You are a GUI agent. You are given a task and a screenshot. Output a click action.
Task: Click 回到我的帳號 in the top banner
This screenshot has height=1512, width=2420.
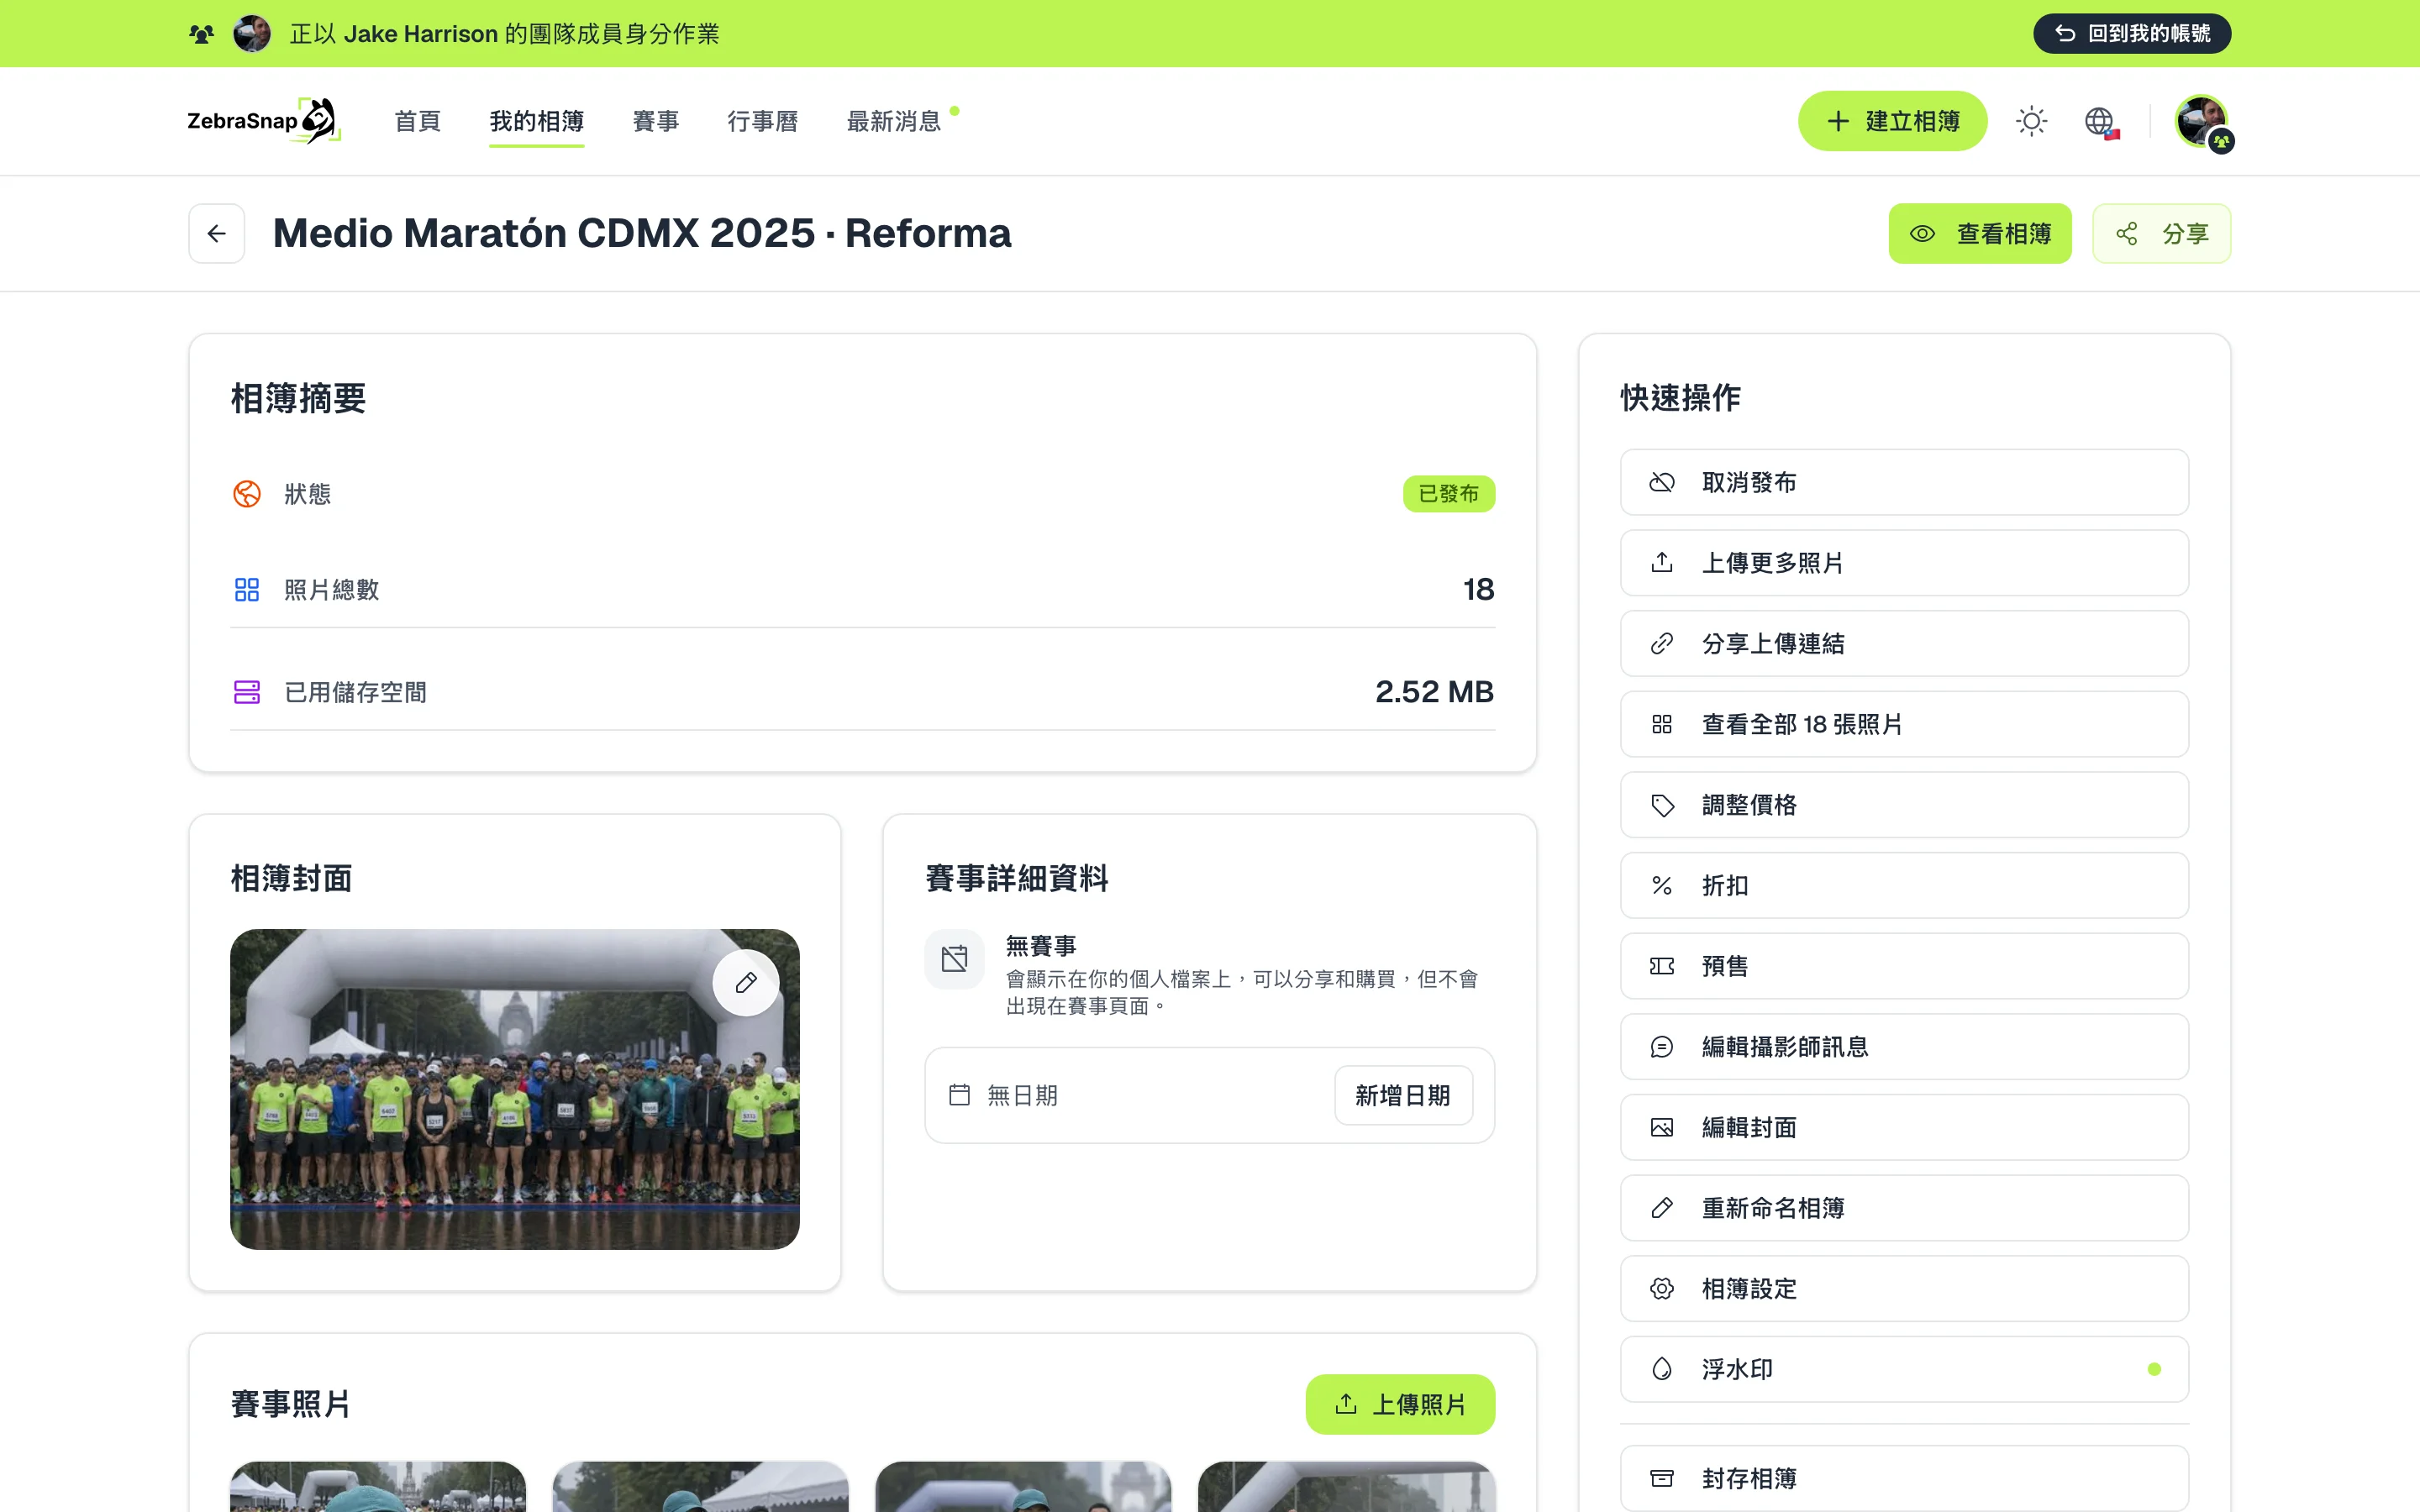(2132, 33)
